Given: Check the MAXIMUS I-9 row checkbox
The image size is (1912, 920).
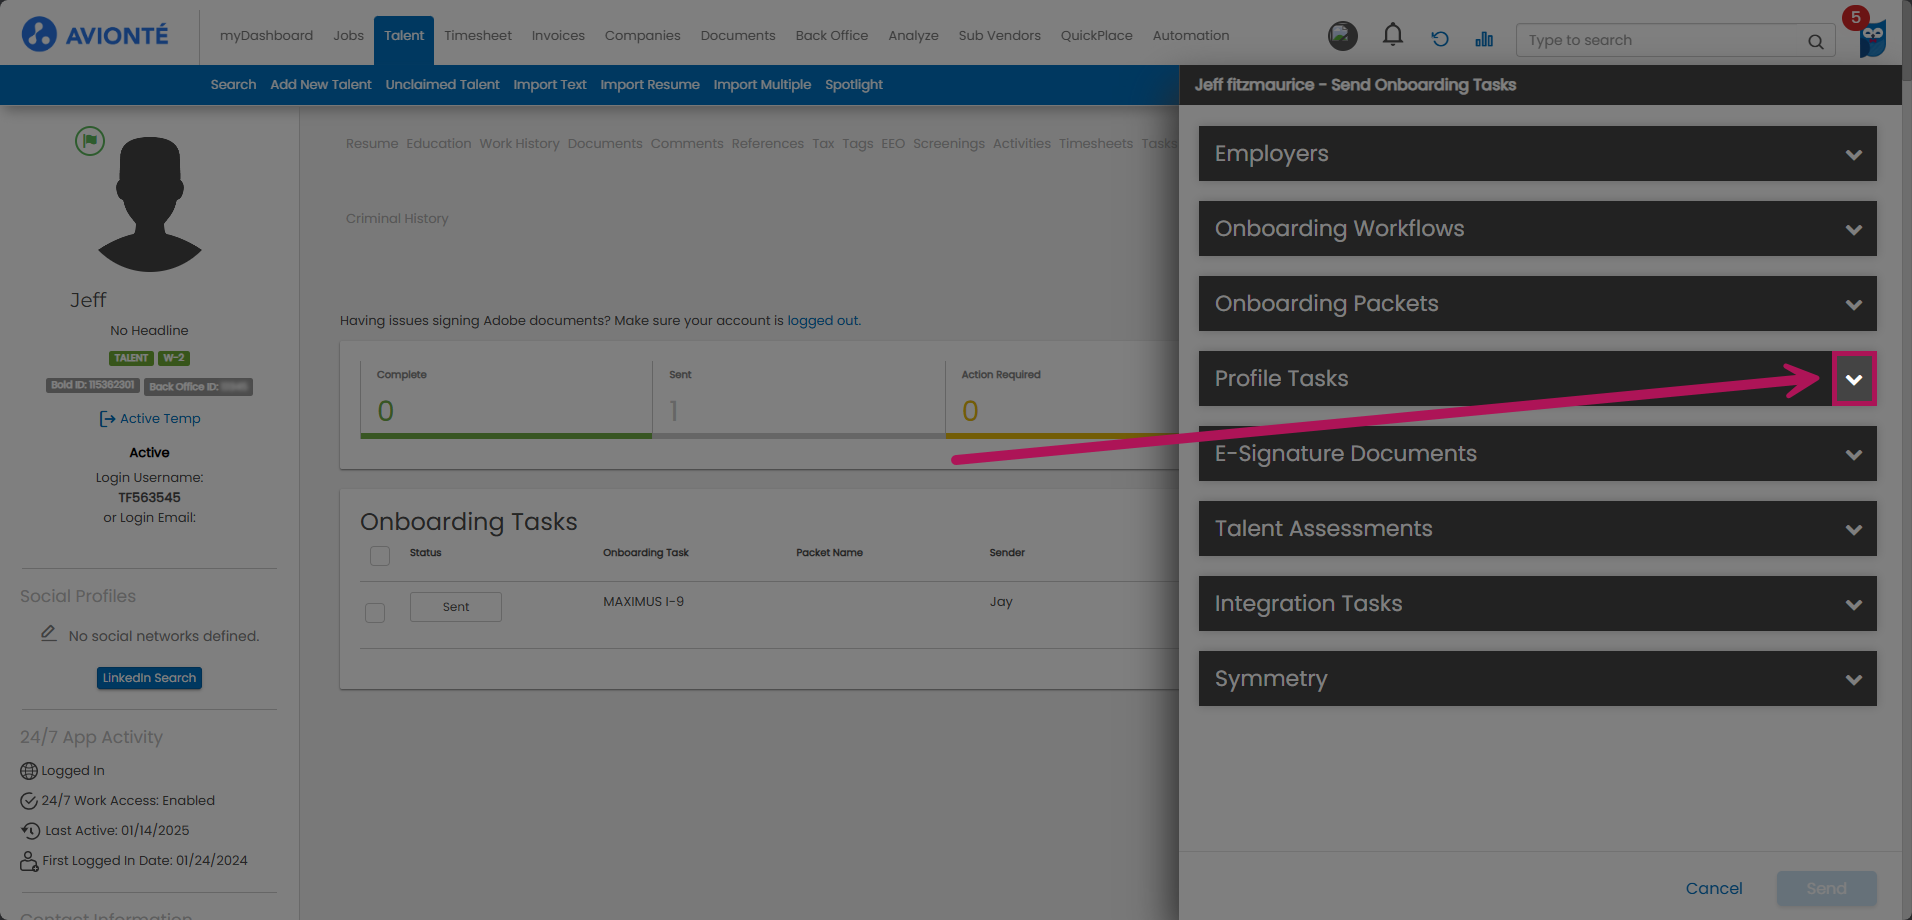Looking at the screenshot, I should coord(375,612).
